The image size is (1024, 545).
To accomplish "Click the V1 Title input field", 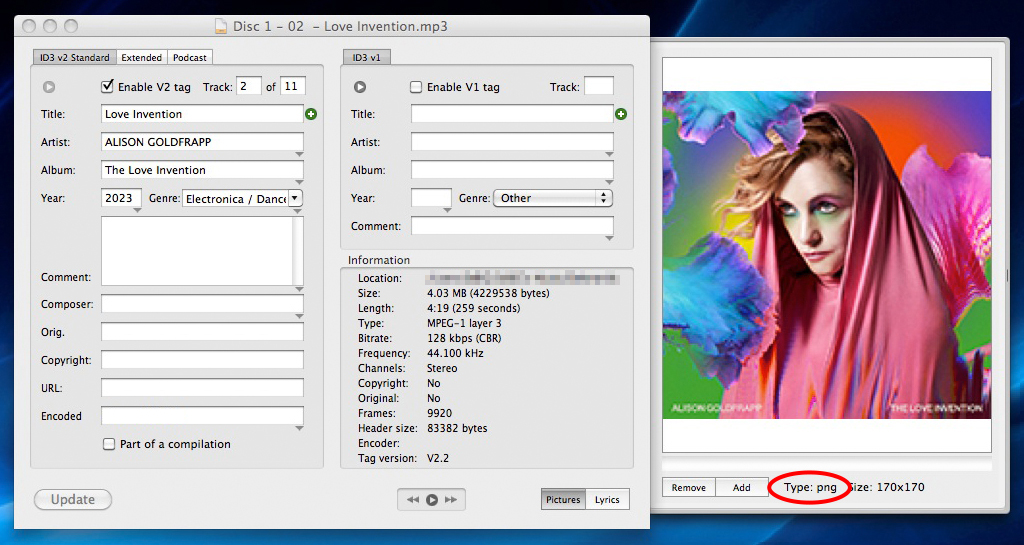I will click(x=513, y=114).
